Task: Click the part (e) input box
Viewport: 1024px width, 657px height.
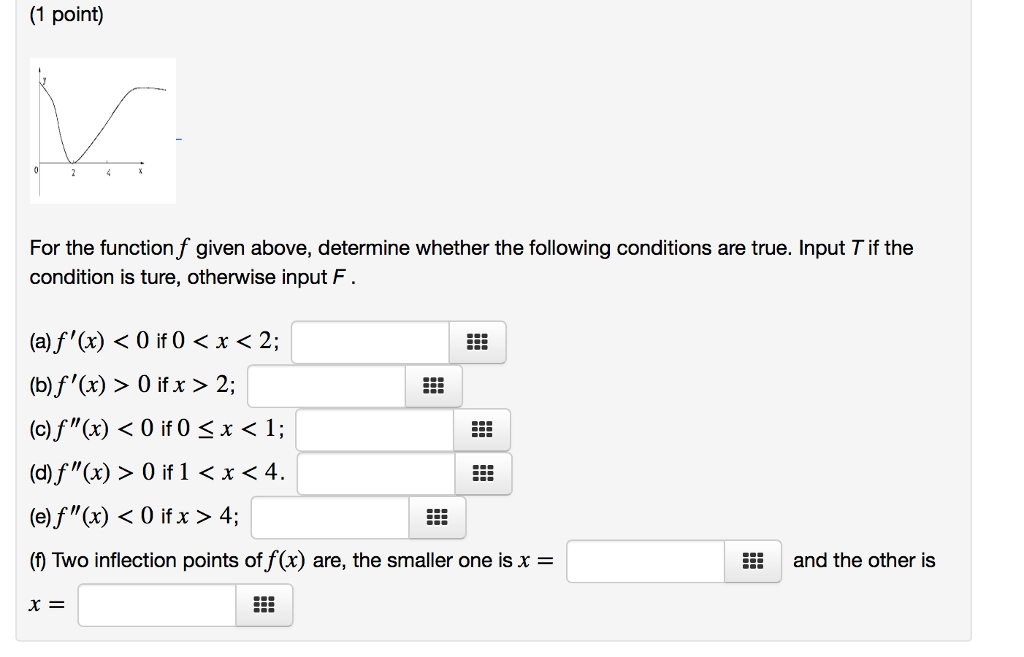Action: coord(330,517)
